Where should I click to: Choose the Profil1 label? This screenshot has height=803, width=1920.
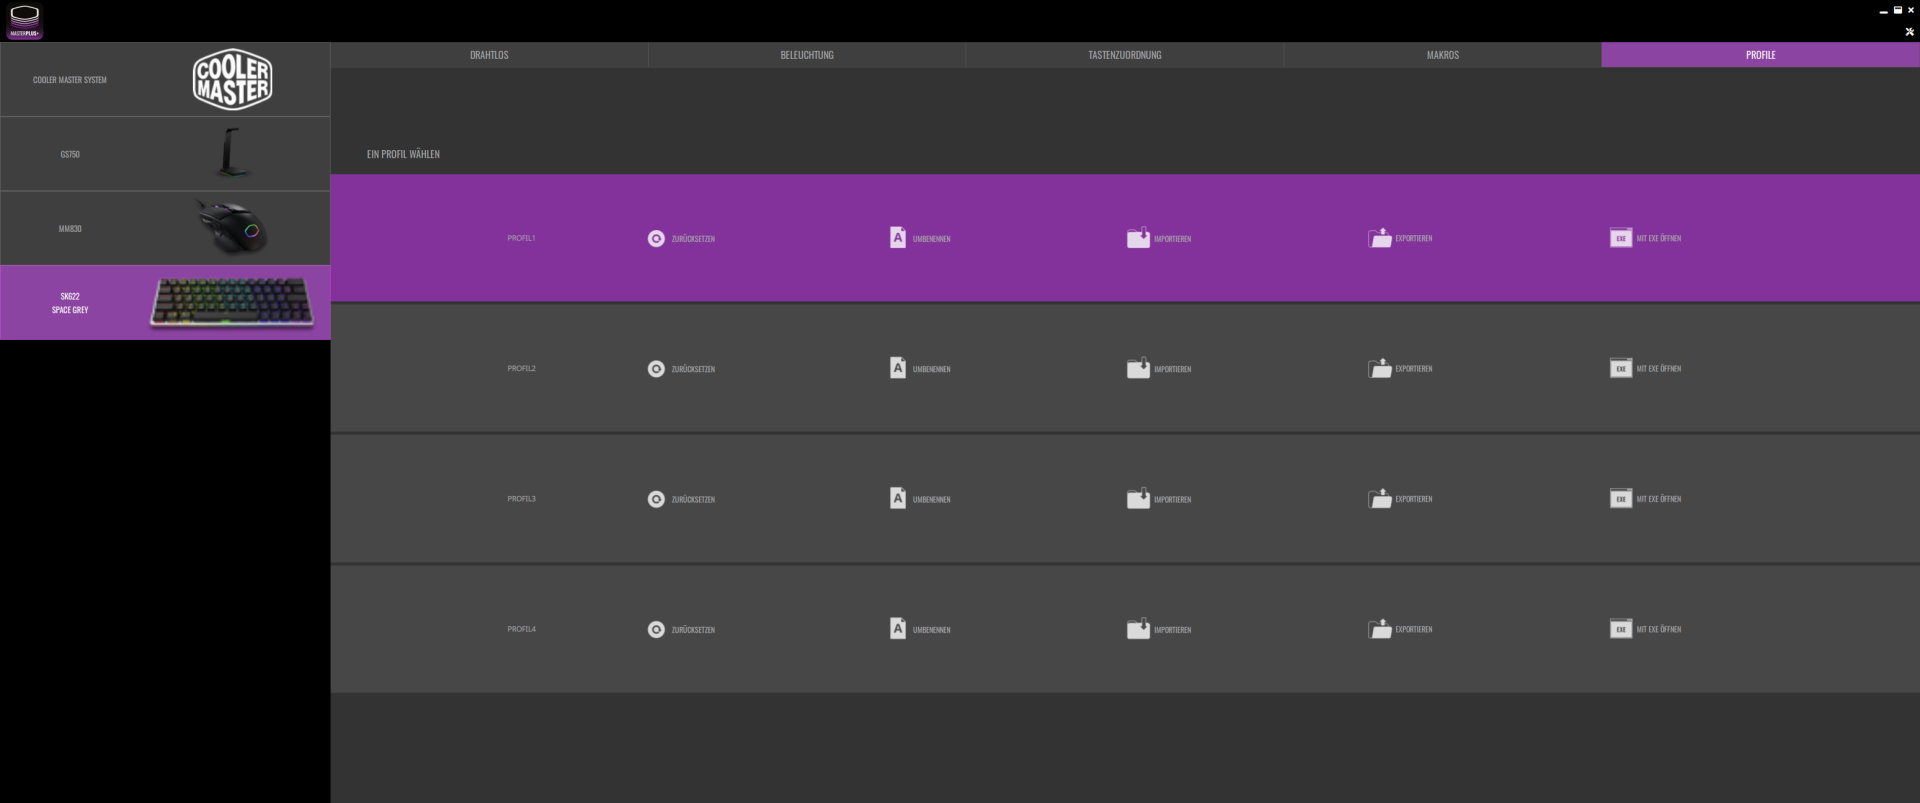click(x=521, y=238)
